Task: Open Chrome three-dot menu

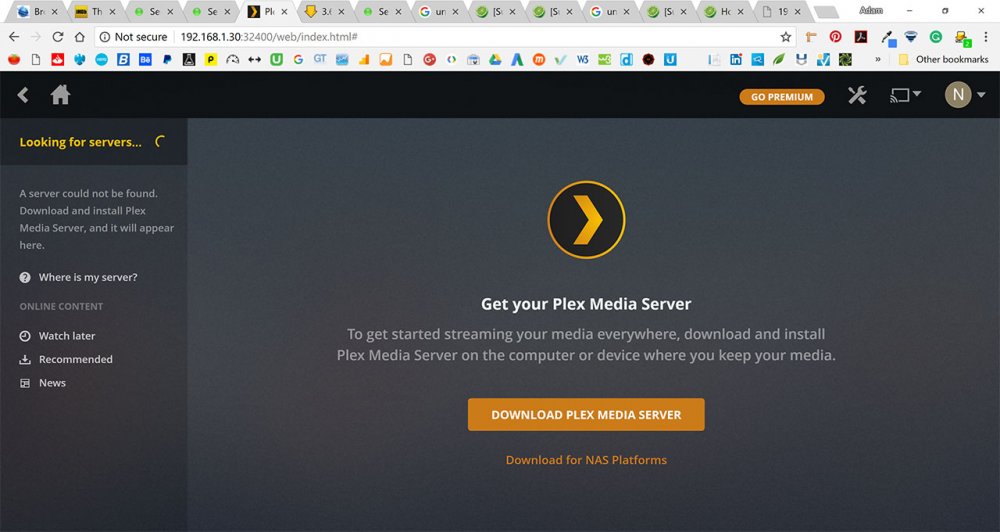Action: [986, 37]
